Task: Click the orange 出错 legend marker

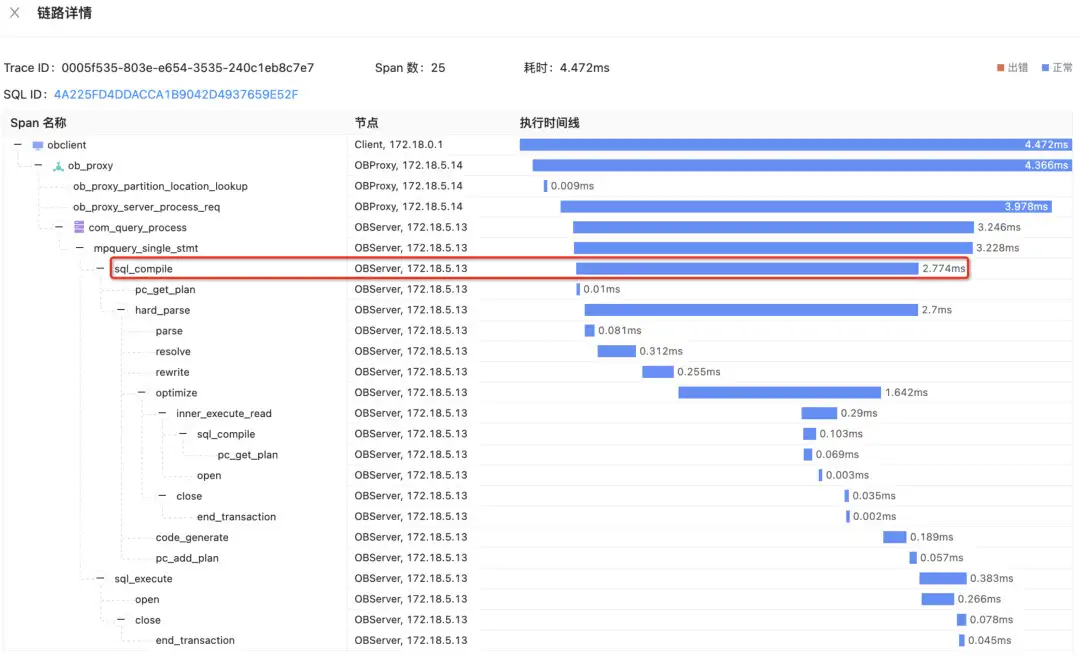Action: click(1000, 68)
